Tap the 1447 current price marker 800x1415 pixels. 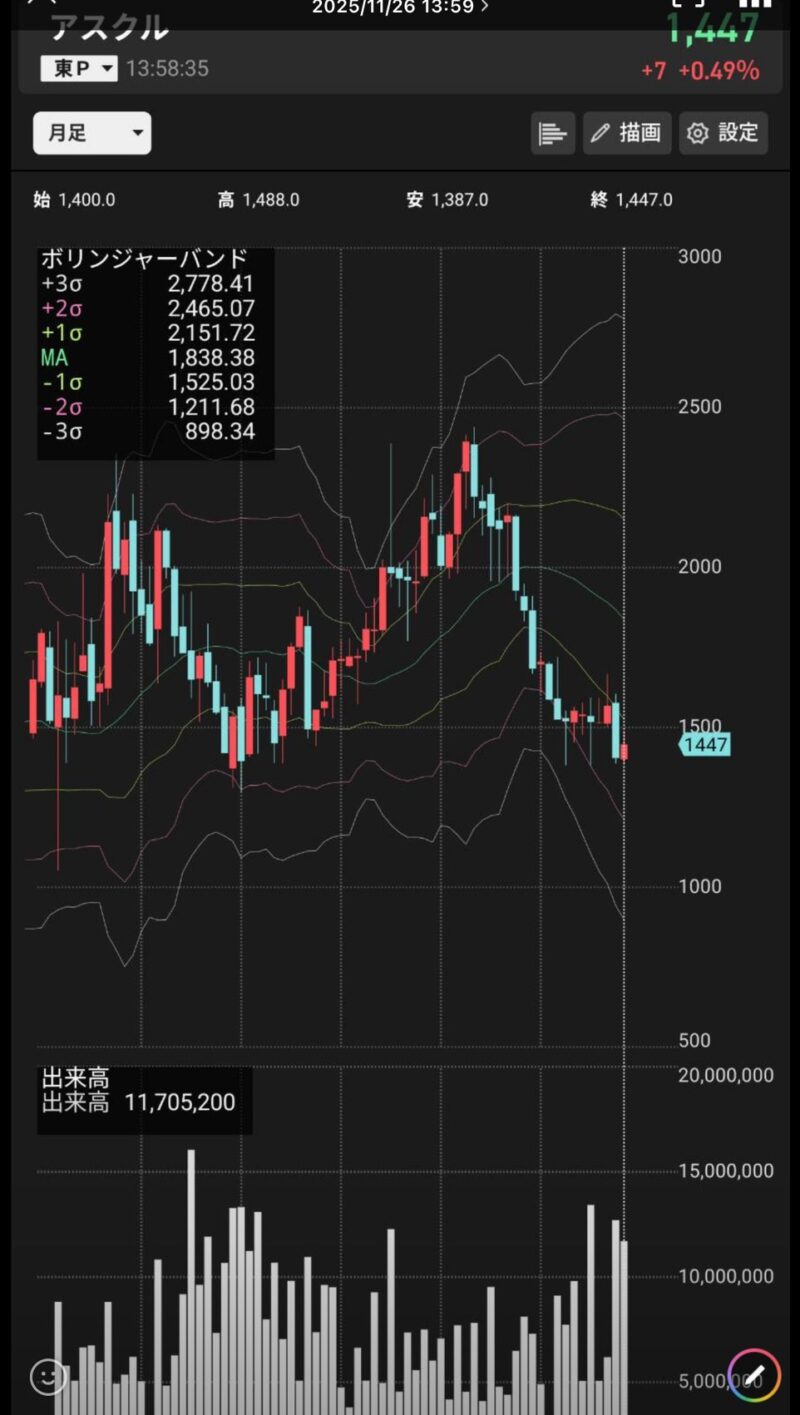coord(705,745)
